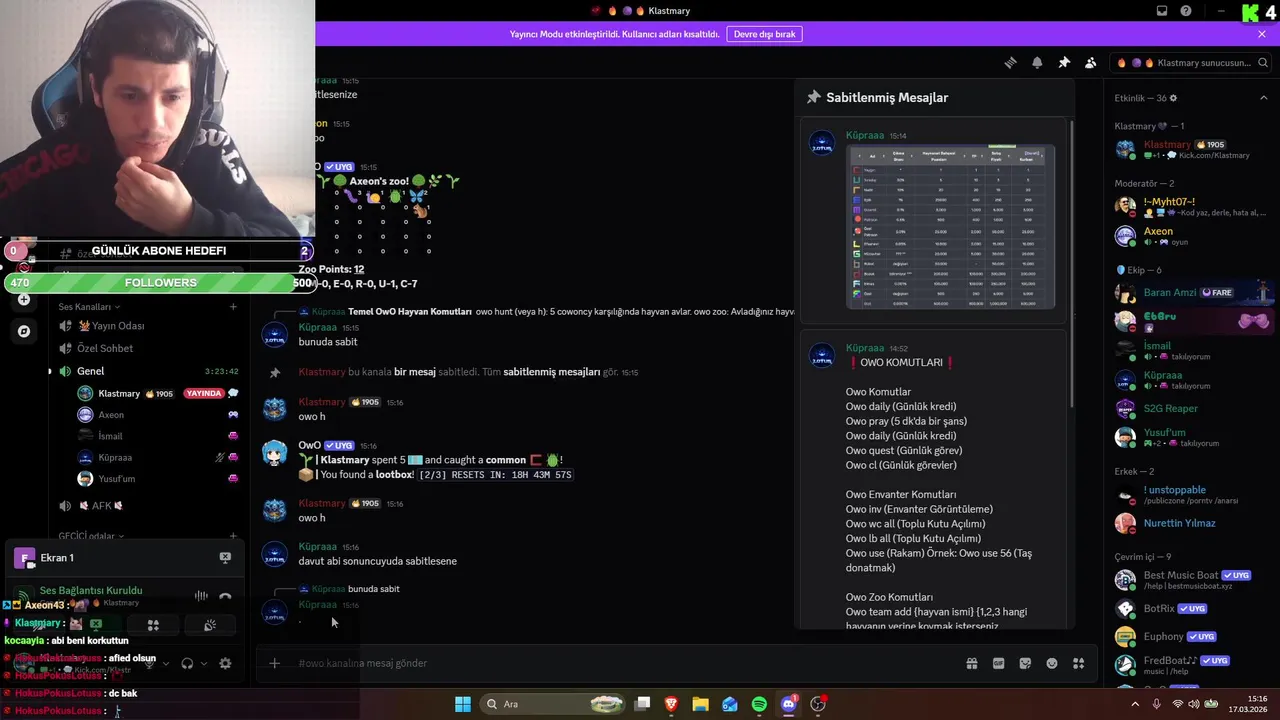Open the Threads icon in channel header
The height and width of the screenshot is (720, 1280).
1010,62
